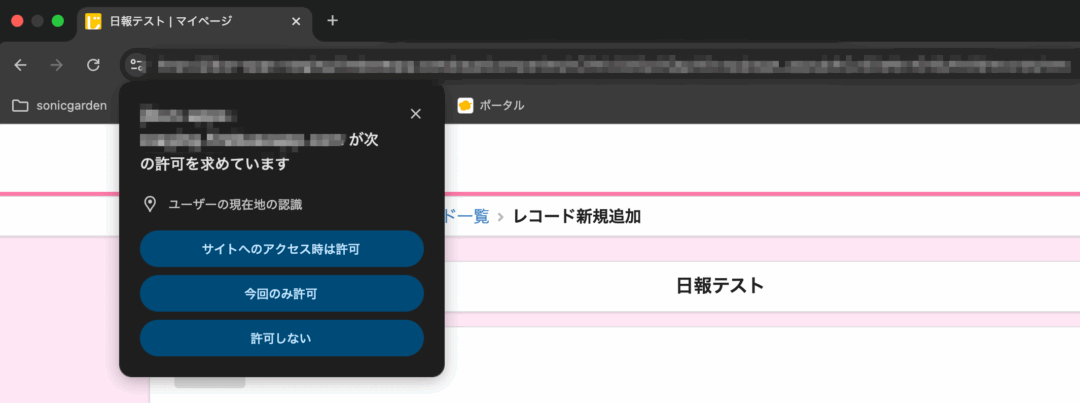
Task: Focus the address bar URL field
Action: click(600, 65)
